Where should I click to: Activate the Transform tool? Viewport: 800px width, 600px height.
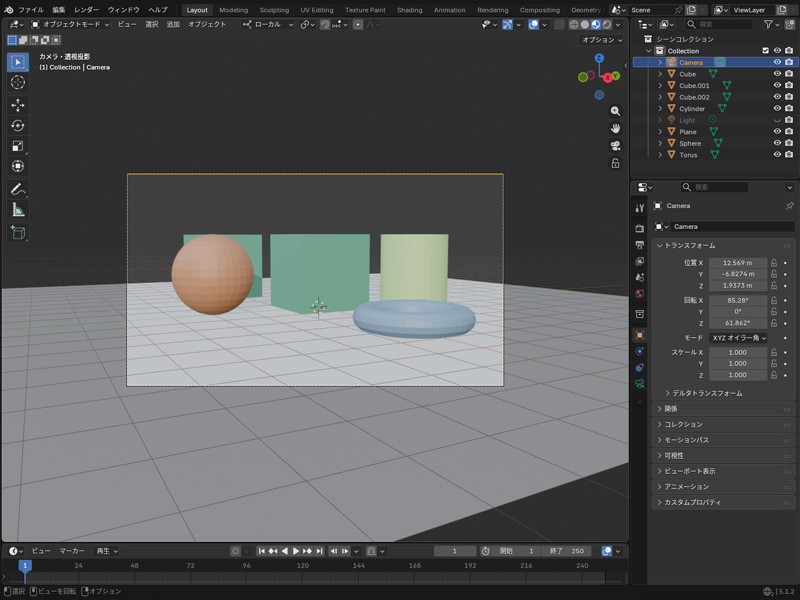pyautogui.click(x=18, y=166)
